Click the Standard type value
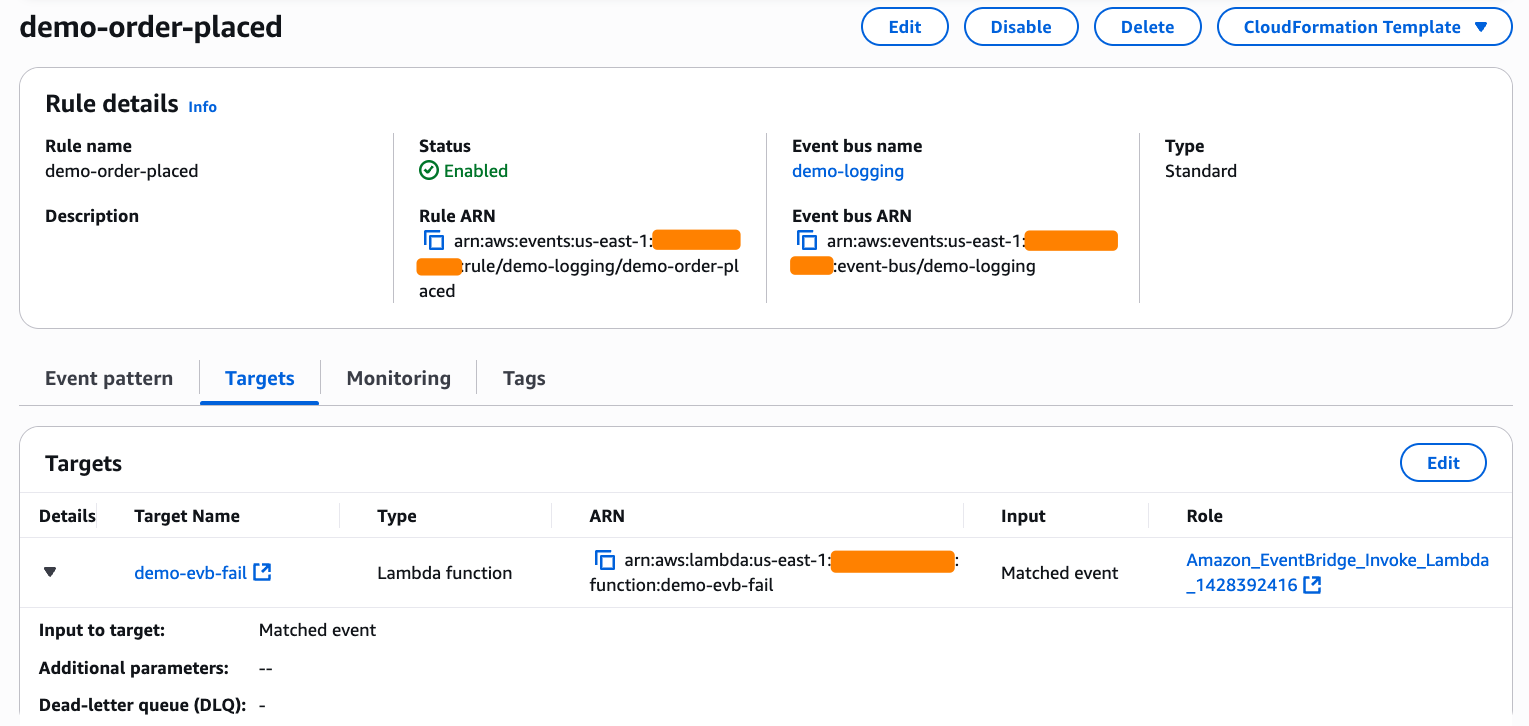 [x=1201, y=171]
